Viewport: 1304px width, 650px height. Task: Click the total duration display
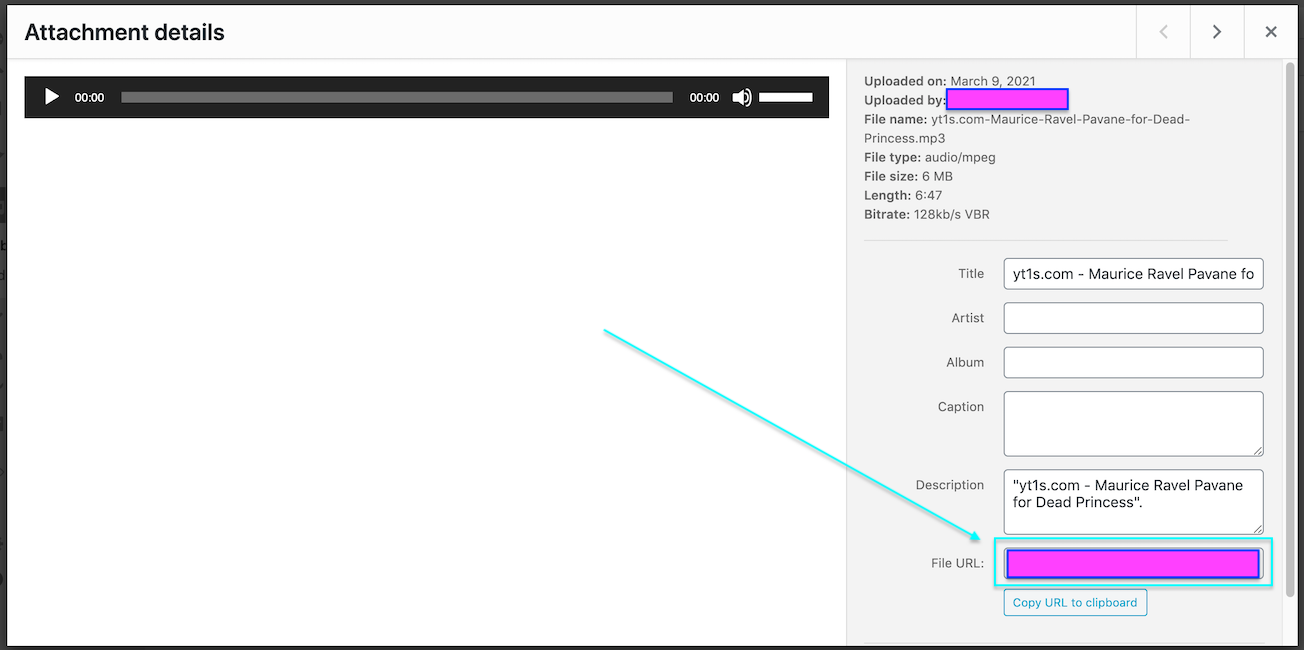click(x=704, y=97)
